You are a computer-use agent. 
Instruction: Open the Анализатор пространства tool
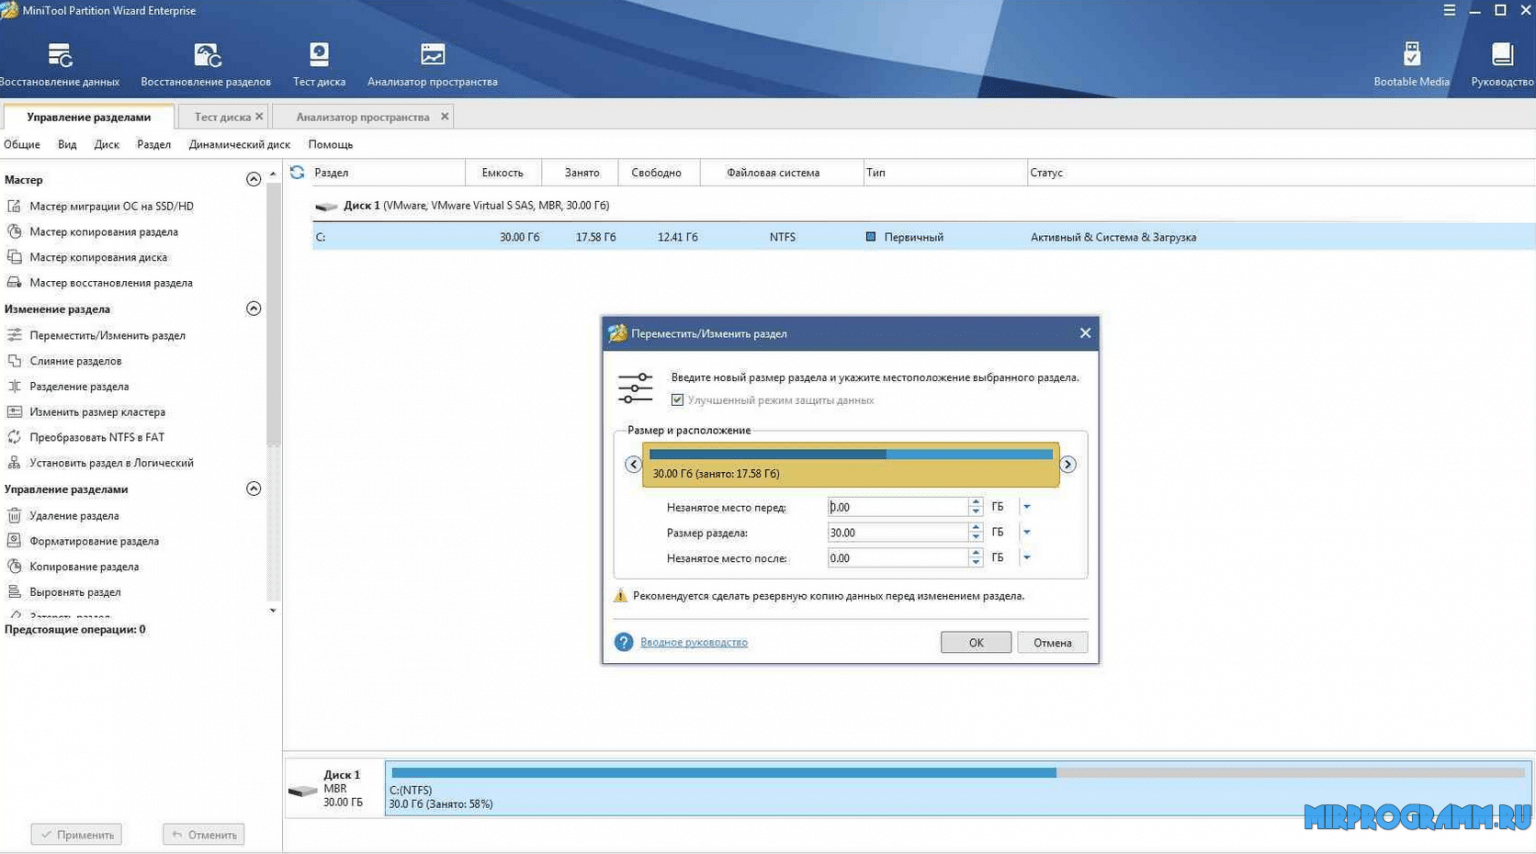point(432,65)
